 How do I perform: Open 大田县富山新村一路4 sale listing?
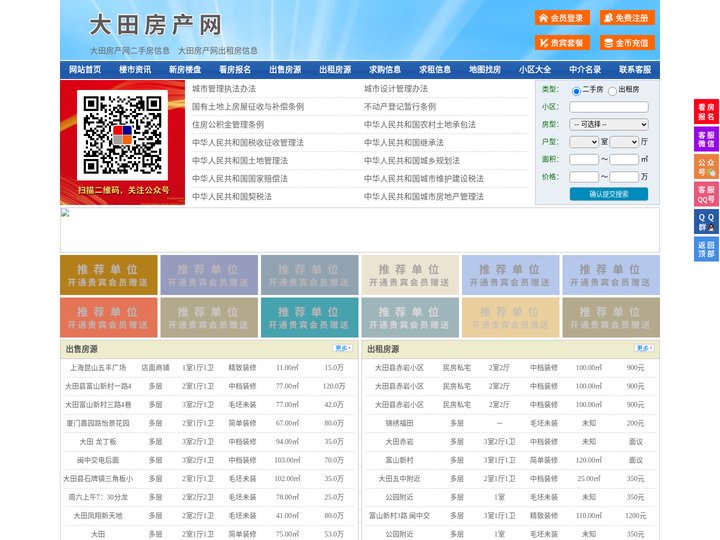click(98, 386)
